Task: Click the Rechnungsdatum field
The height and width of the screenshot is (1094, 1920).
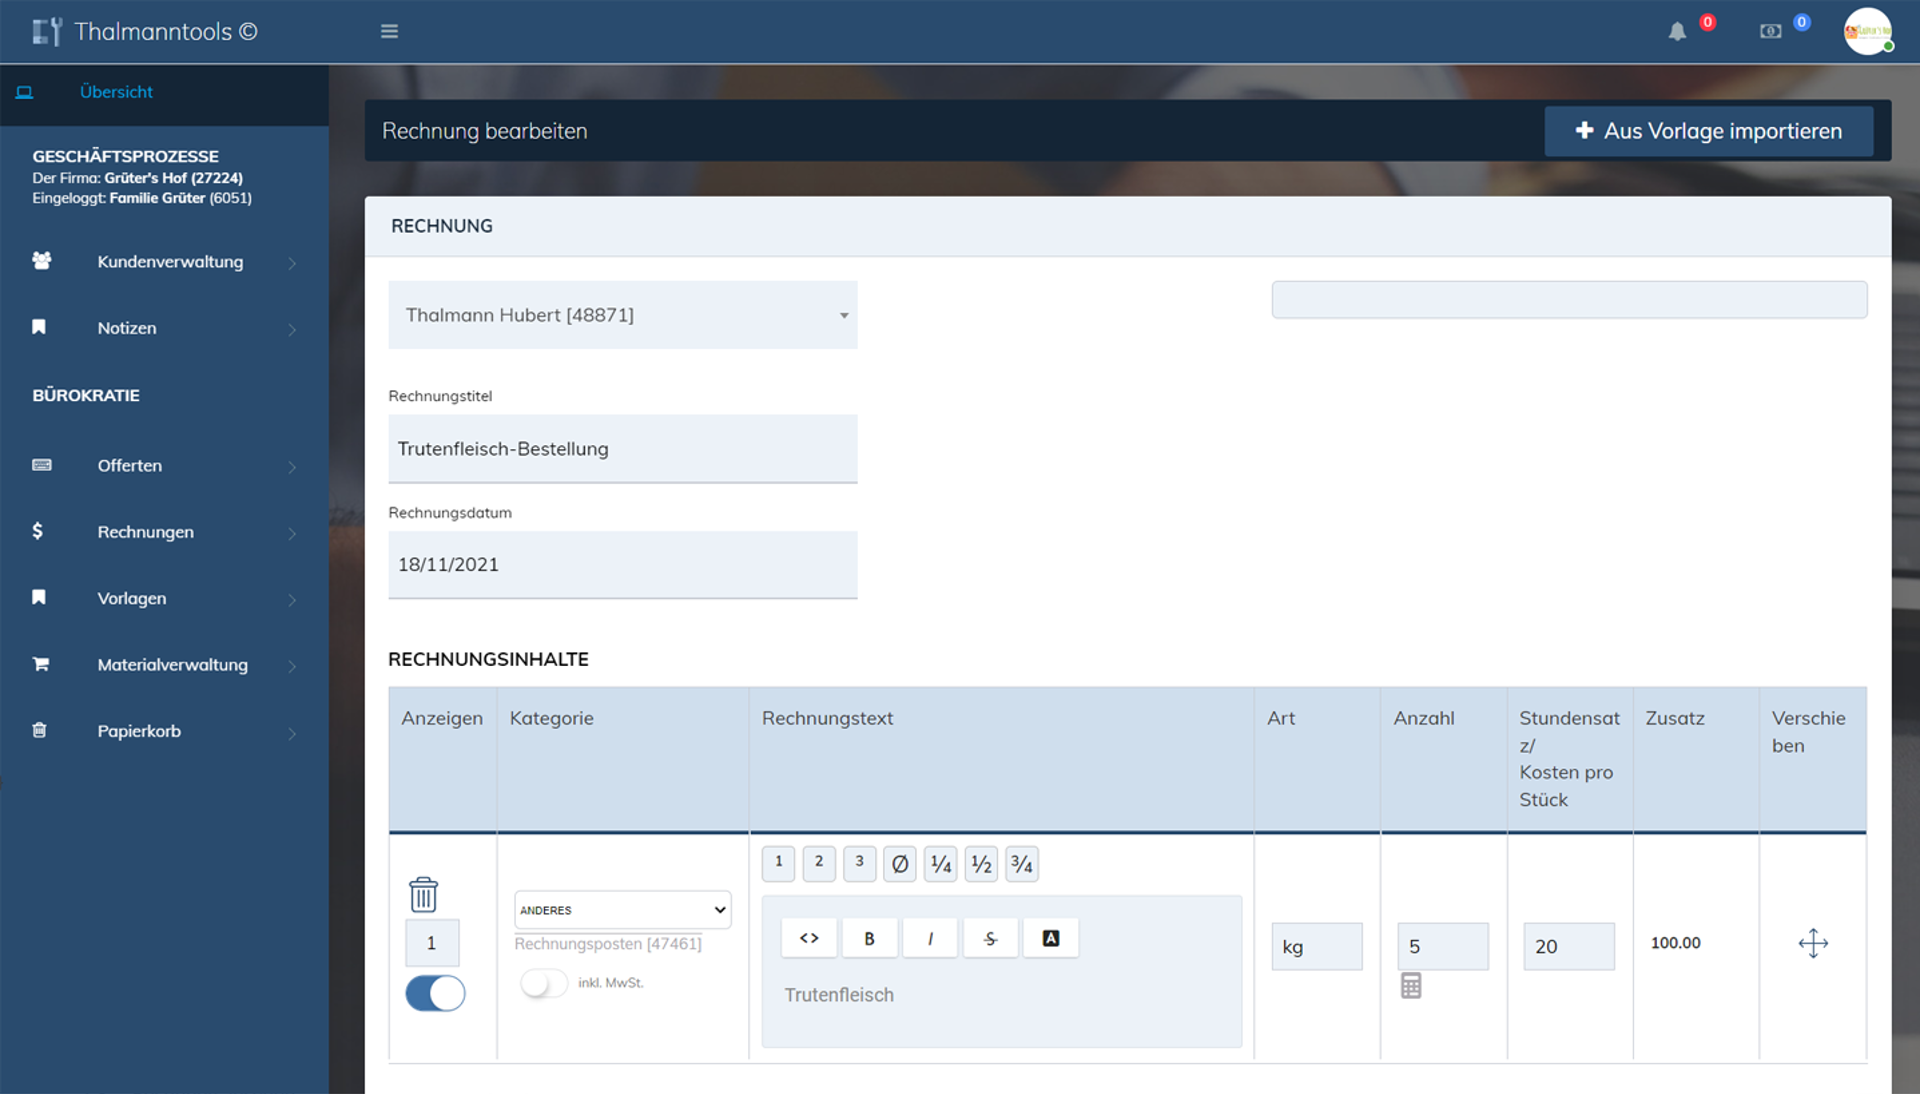Action: point(622,565)
